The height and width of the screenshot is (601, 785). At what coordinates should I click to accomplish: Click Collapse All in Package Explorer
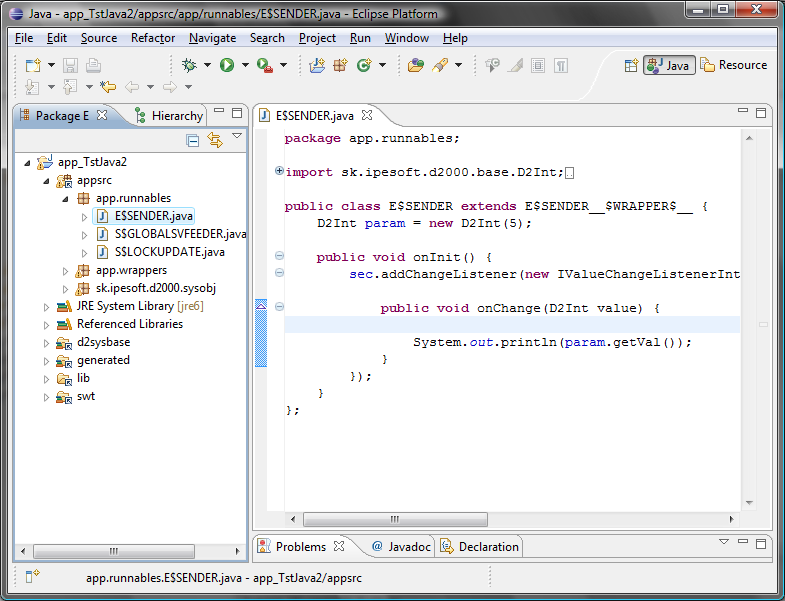193,141
